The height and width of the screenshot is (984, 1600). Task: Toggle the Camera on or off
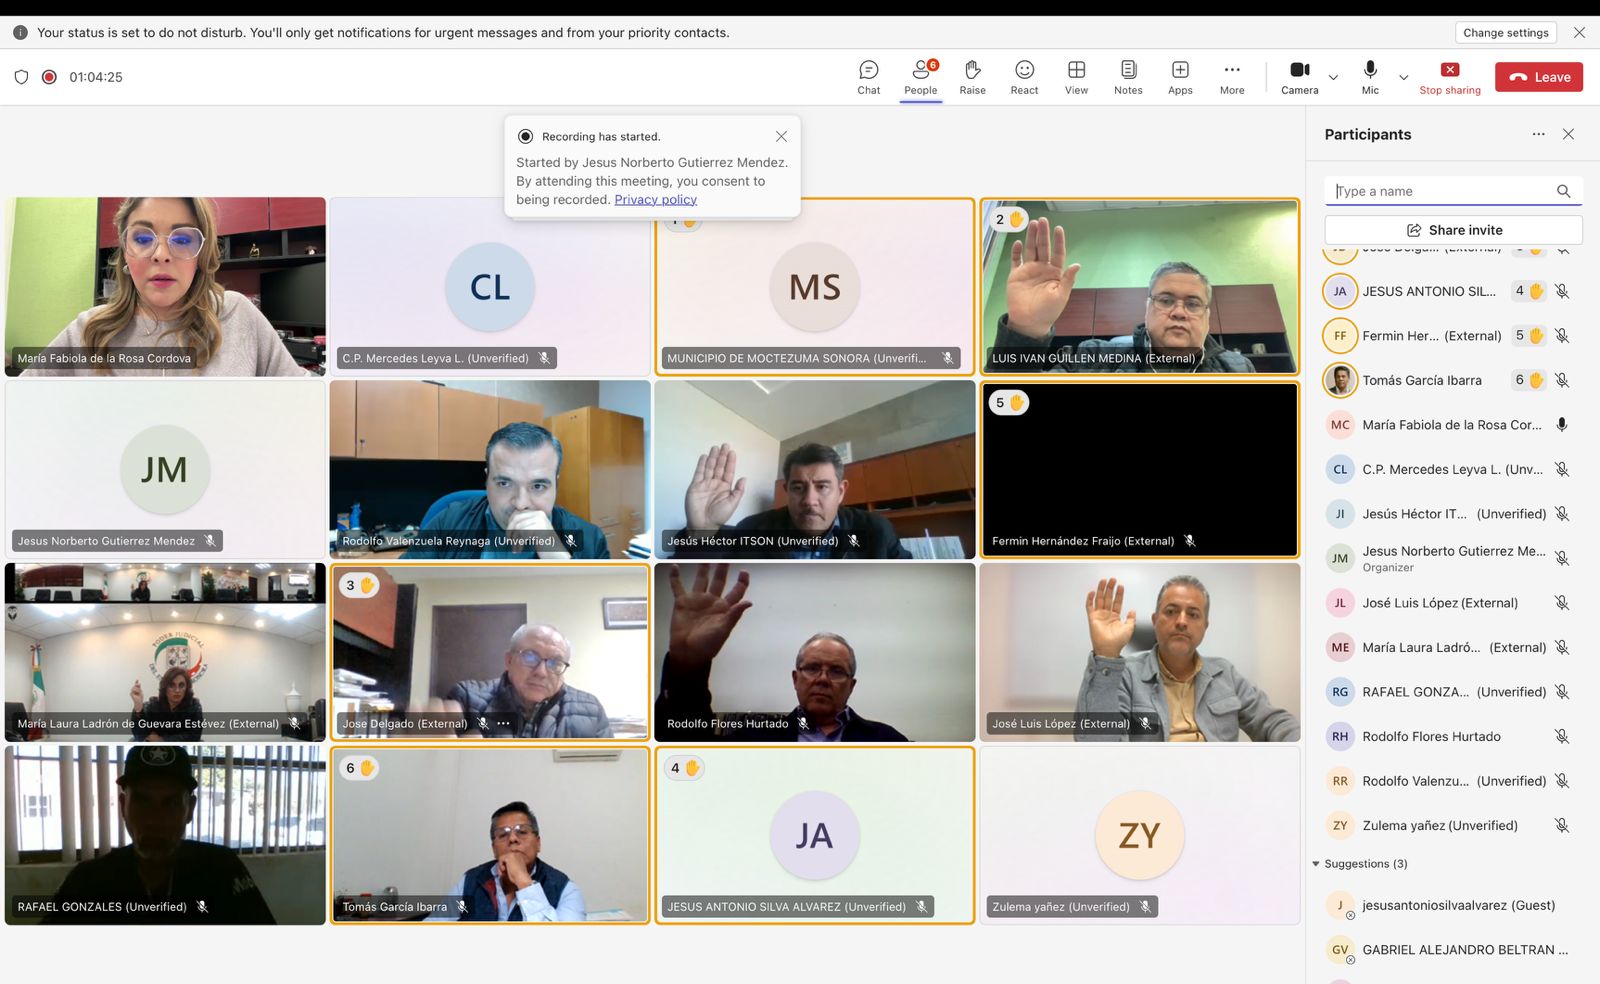pos(1299,77)
